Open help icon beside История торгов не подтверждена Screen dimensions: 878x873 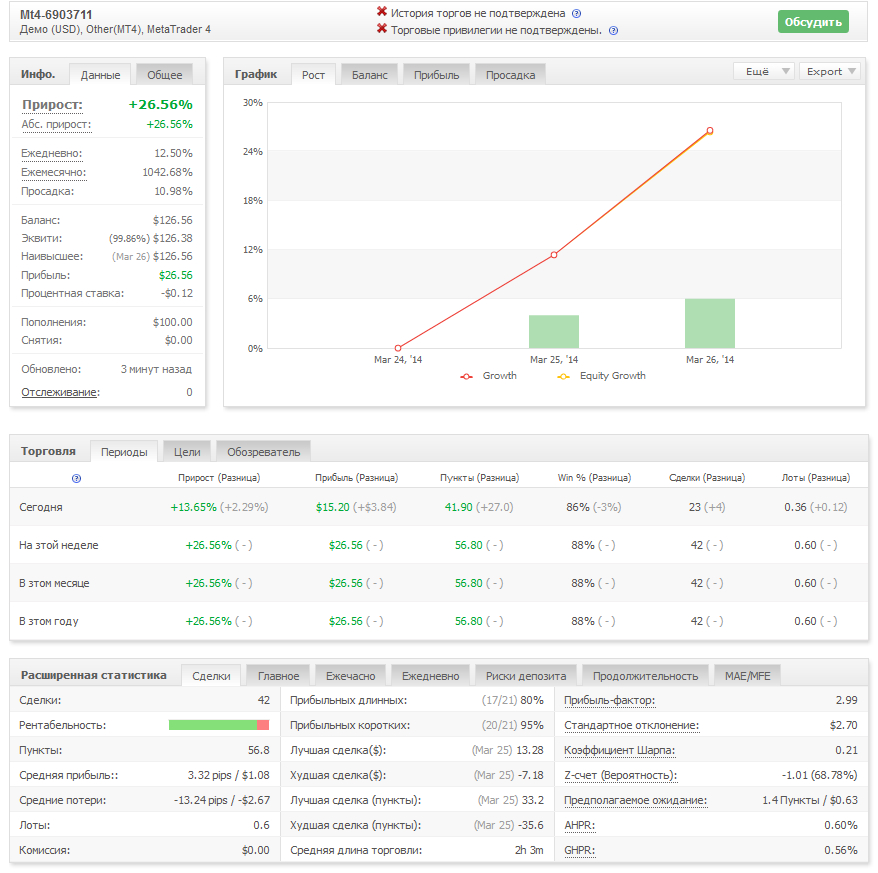pos(576,13)
